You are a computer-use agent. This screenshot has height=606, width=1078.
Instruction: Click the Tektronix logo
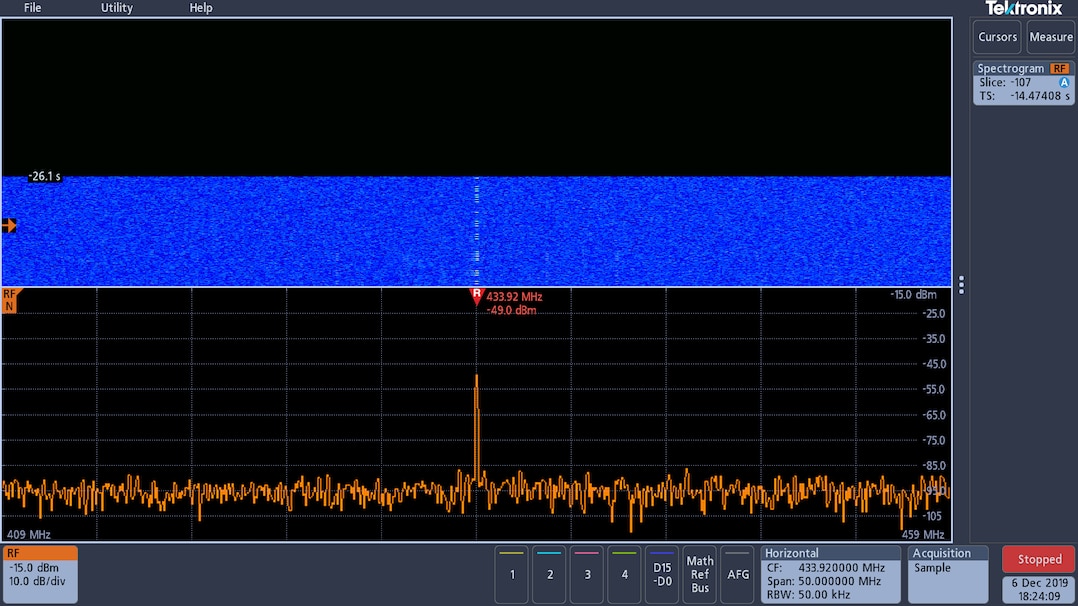point(1023,8)
